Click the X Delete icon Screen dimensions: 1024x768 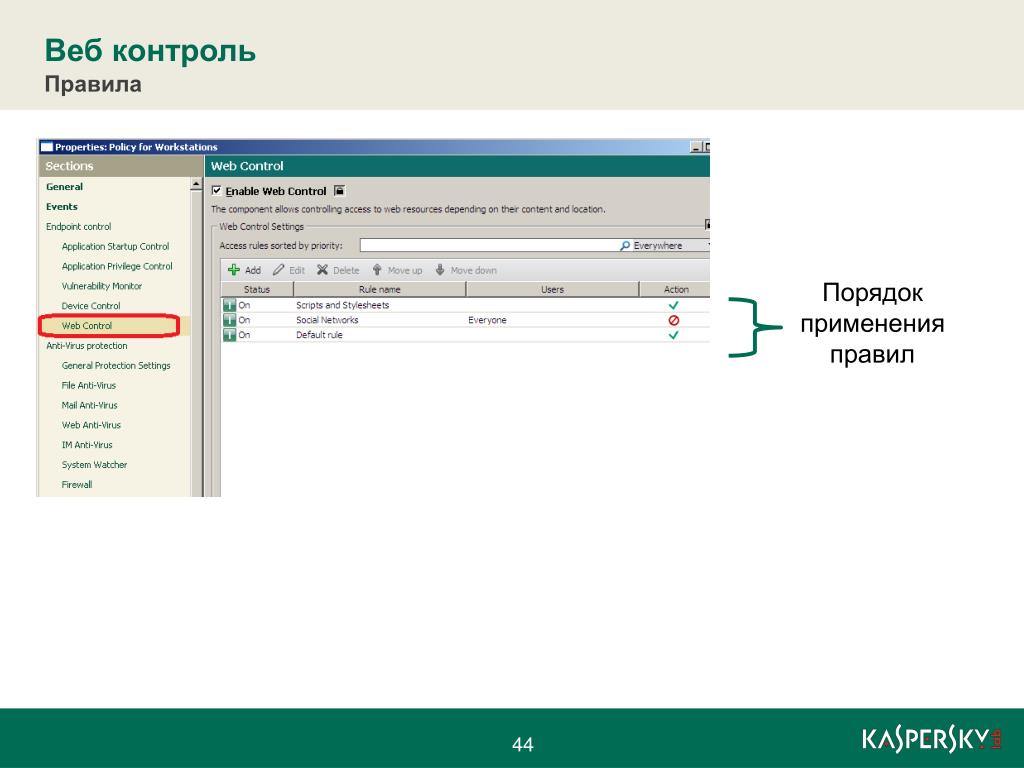(x=322, y=270)
